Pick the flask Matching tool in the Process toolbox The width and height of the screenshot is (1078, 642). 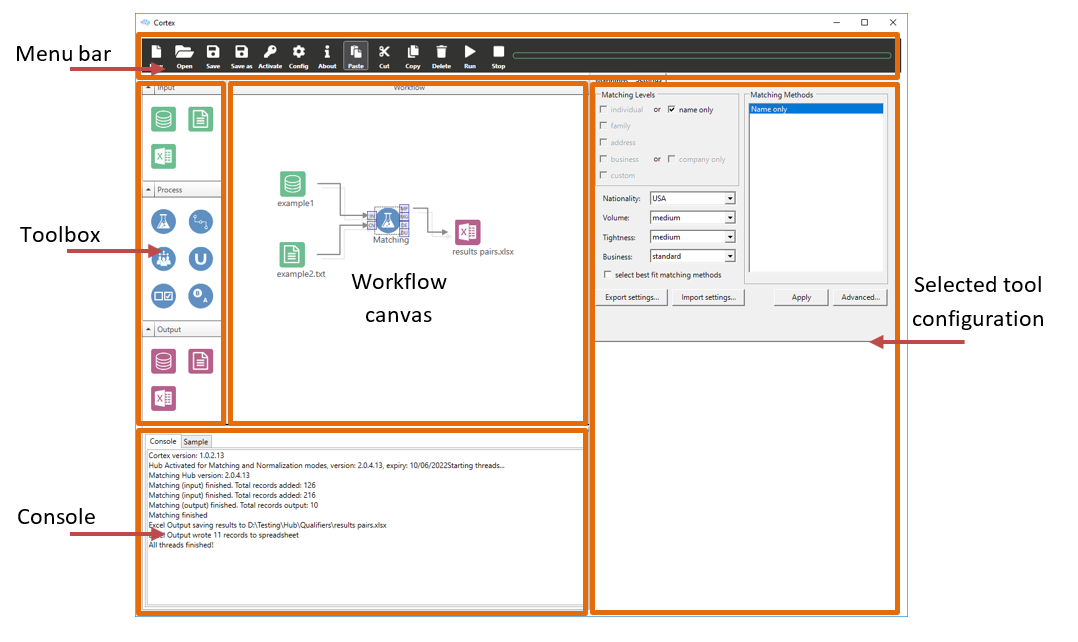[164, 221]
